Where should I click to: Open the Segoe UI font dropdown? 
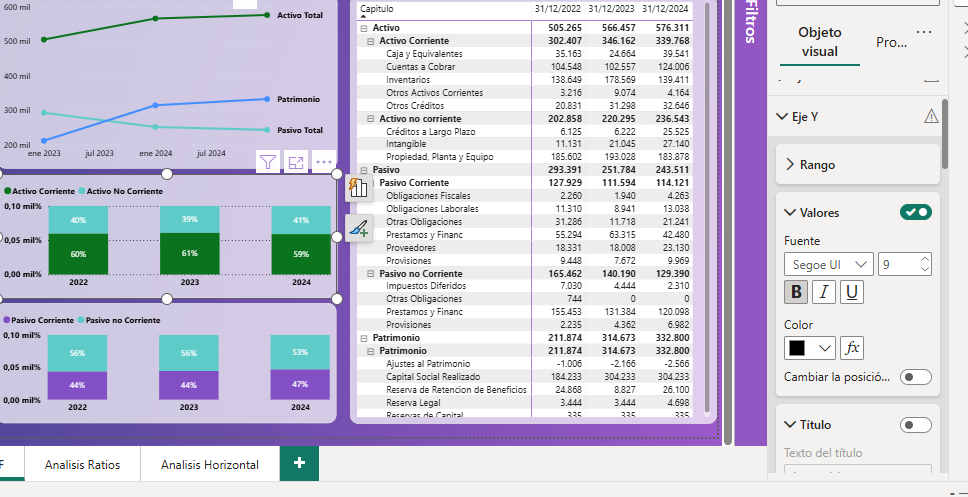tap(828, 265)
